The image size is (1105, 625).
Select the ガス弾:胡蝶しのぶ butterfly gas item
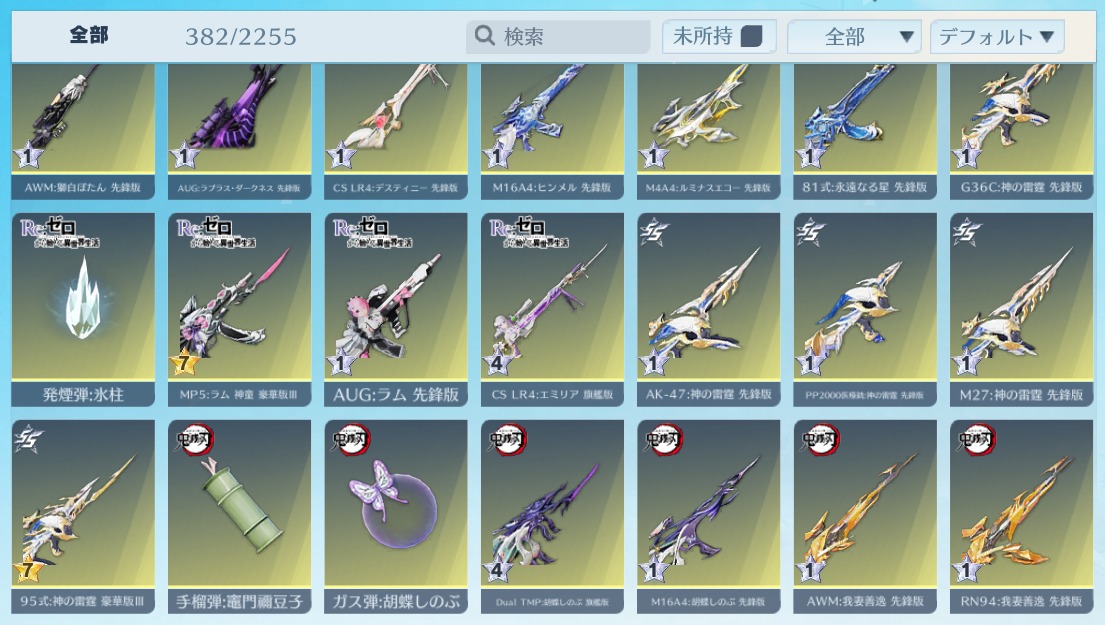click(396, 516)
